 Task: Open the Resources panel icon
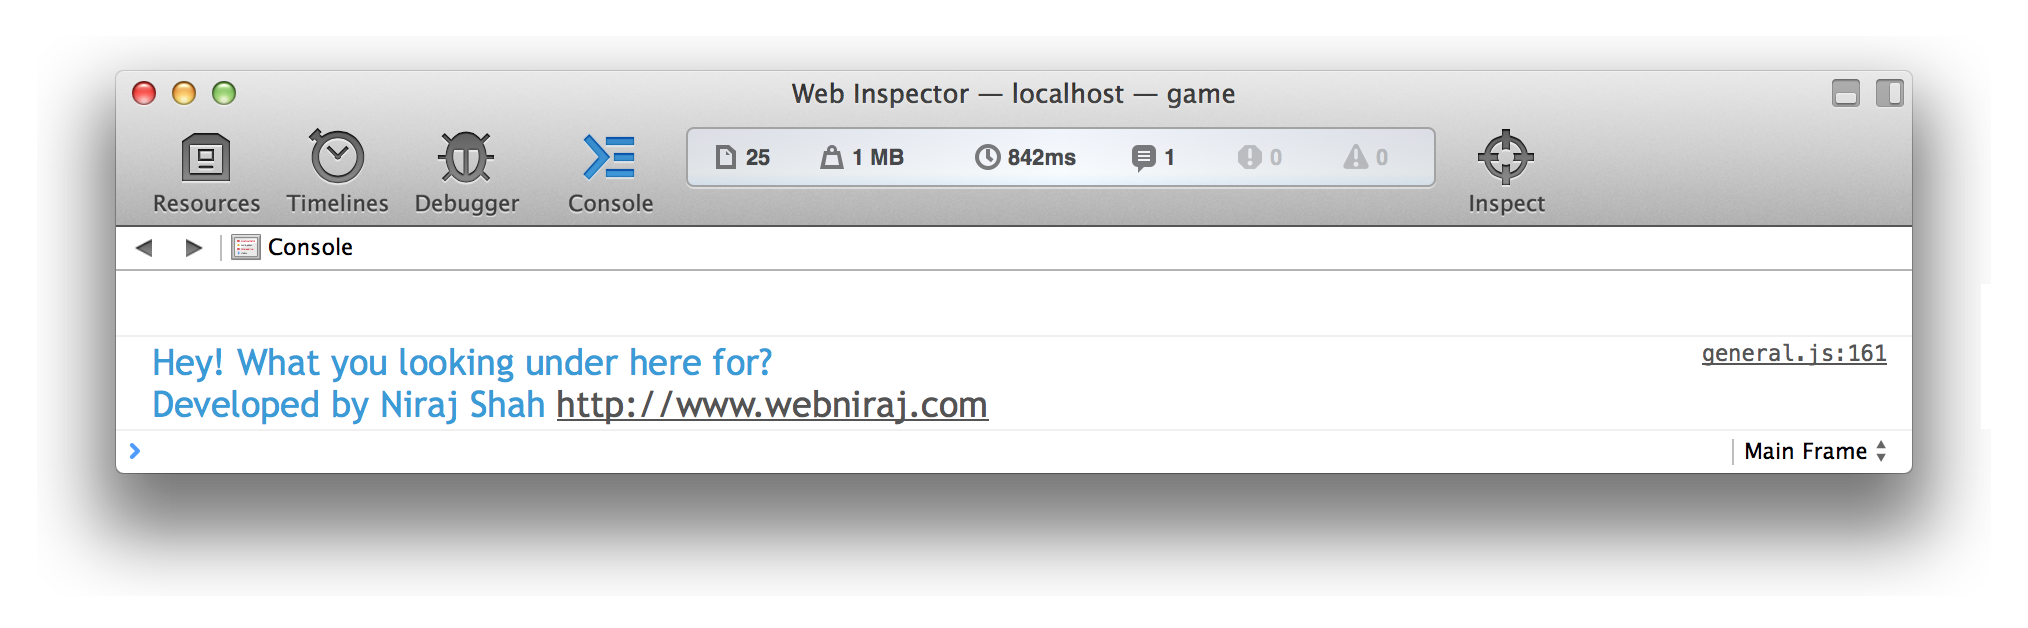206,157
